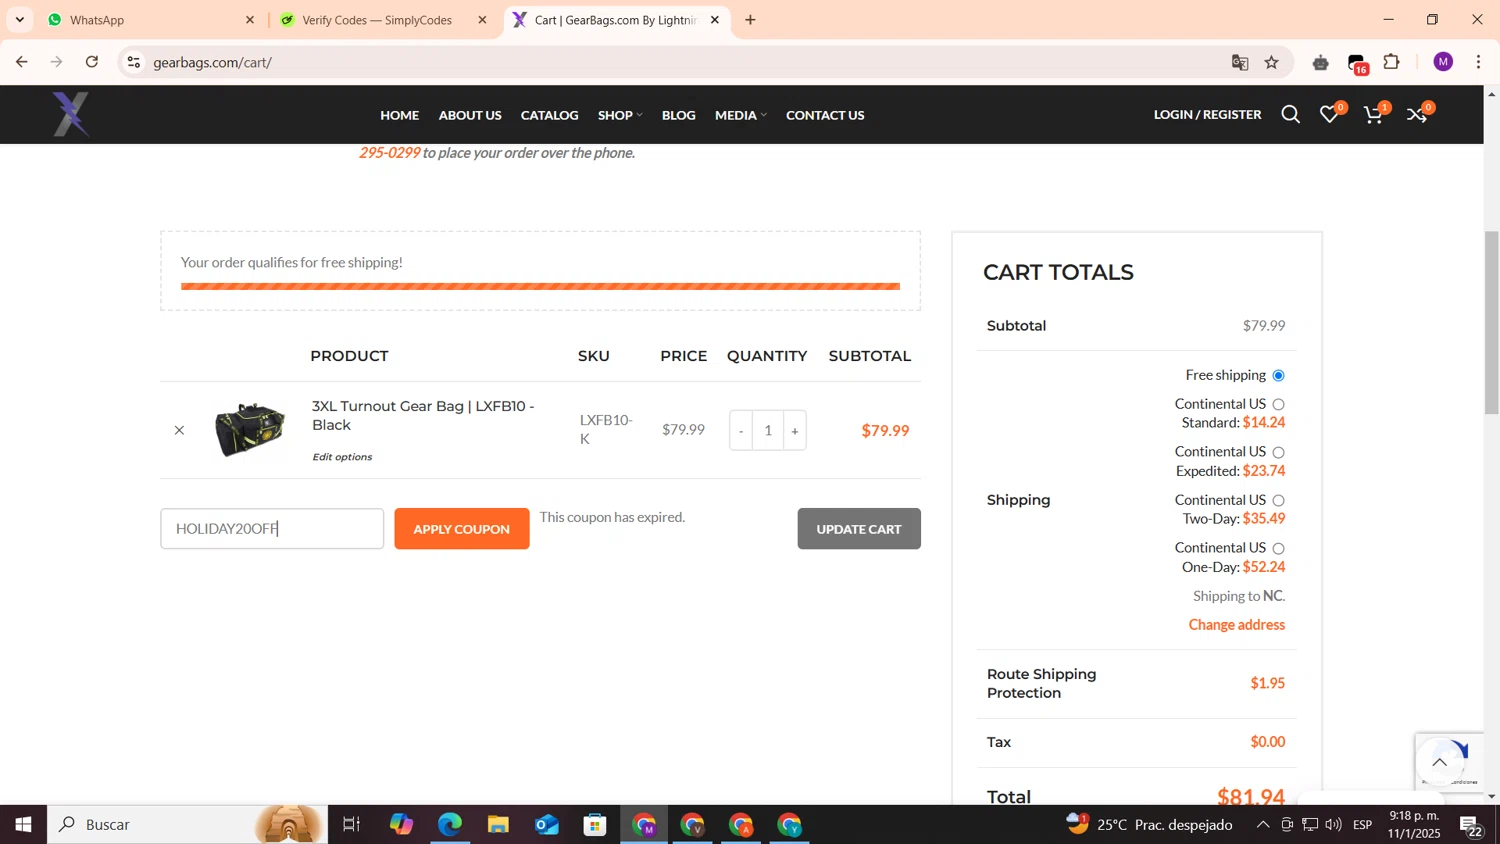Open Copilot from taskbar
The height and width of the screenshot is (844, 1500).
coord(401,825)
